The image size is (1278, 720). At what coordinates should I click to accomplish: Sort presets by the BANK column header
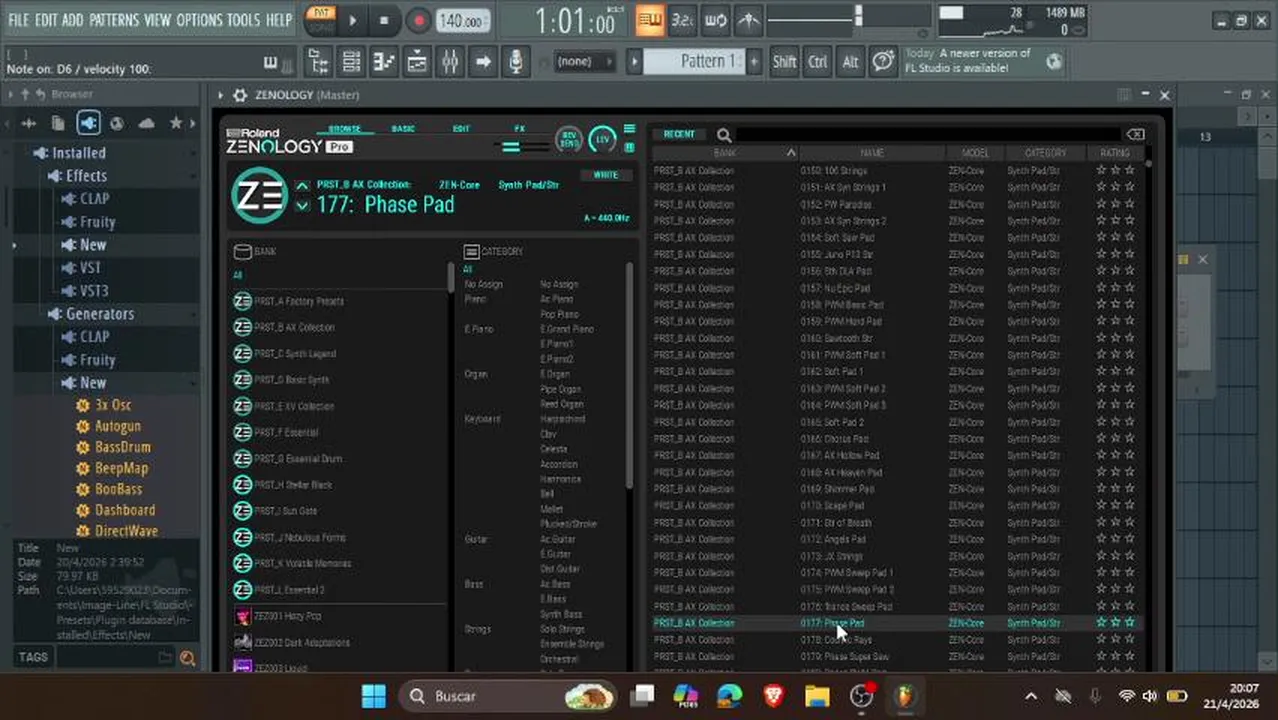coord(725,153)
